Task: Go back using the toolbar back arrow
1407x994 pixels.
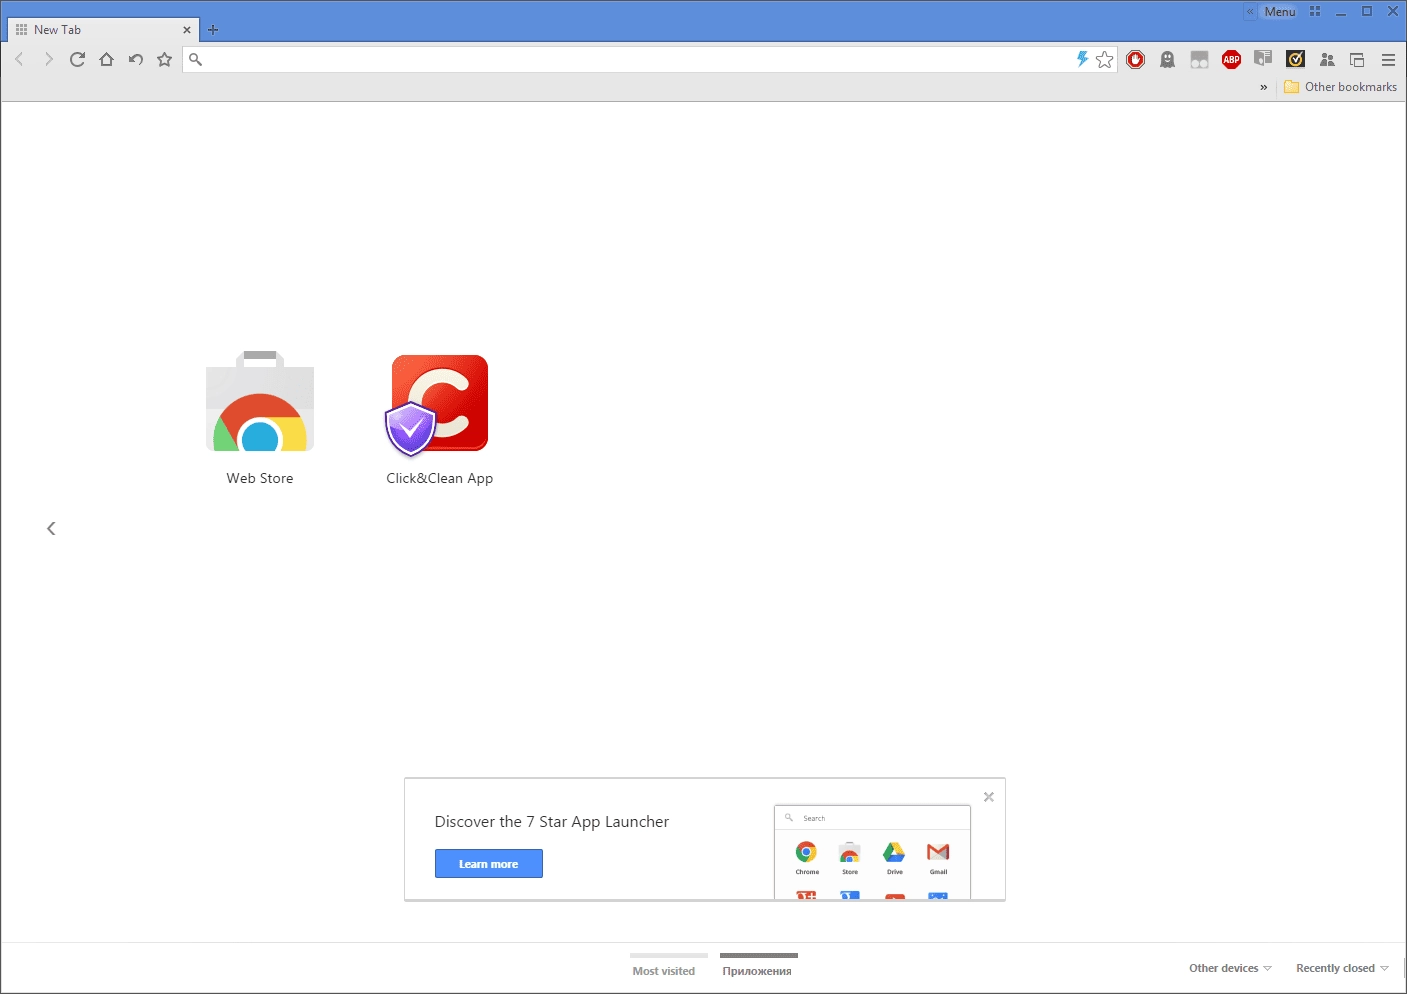Action: [19, 60]
